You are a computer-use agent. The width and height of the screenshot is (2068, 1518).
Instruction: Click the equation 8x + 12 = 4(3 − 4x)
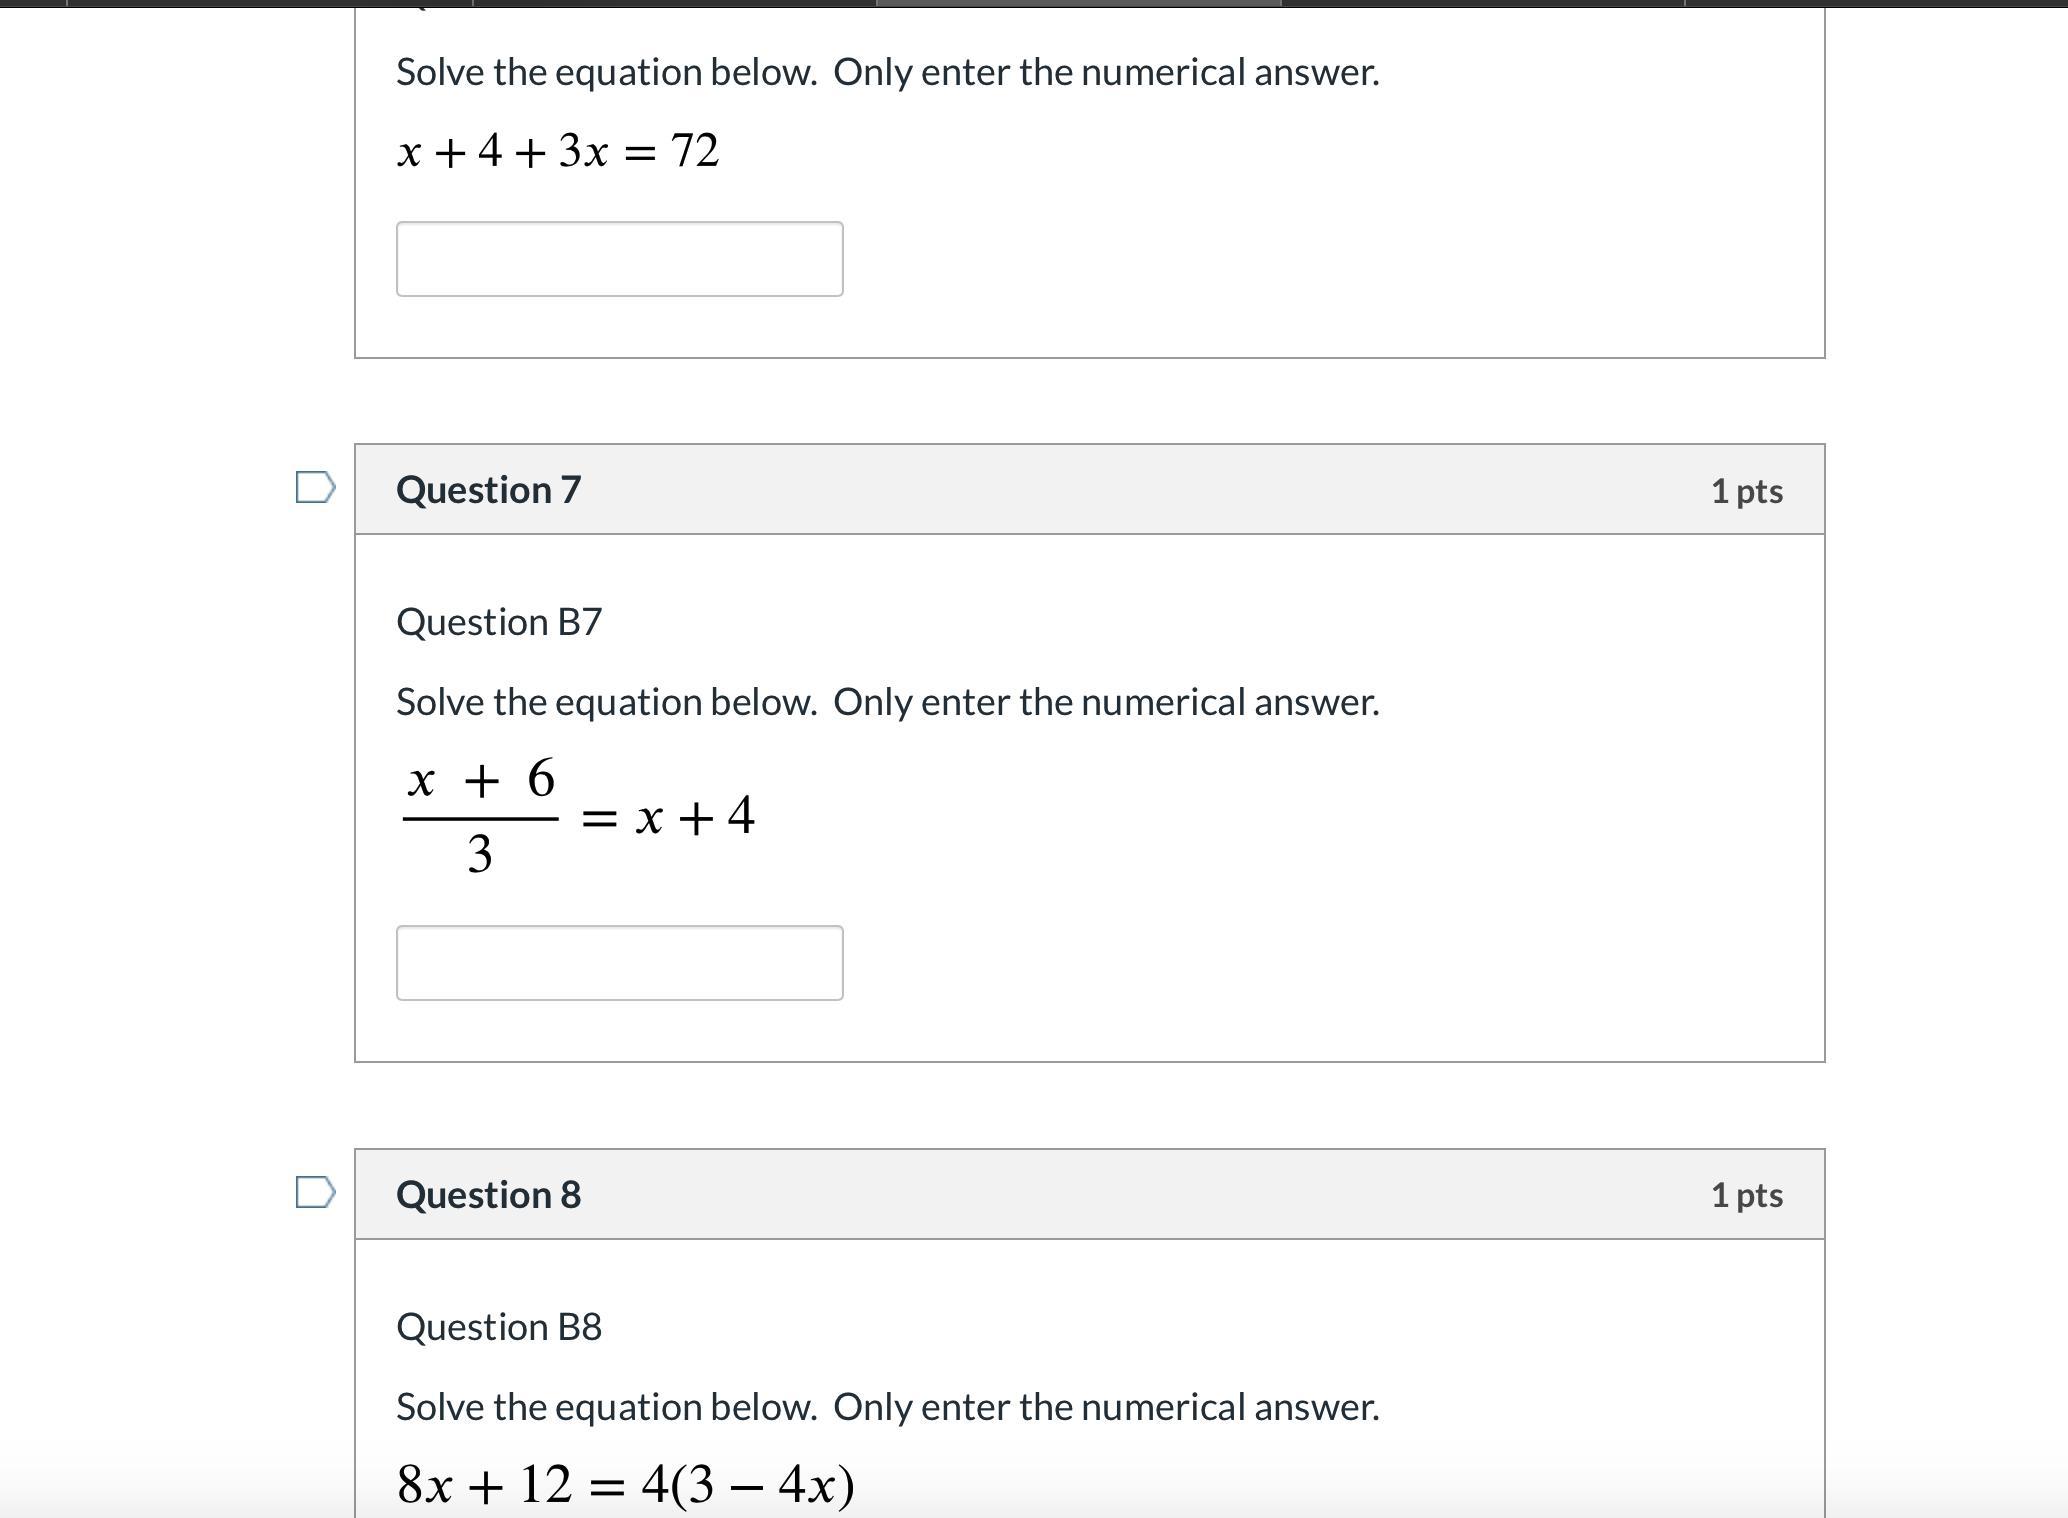coord(625,1484)
